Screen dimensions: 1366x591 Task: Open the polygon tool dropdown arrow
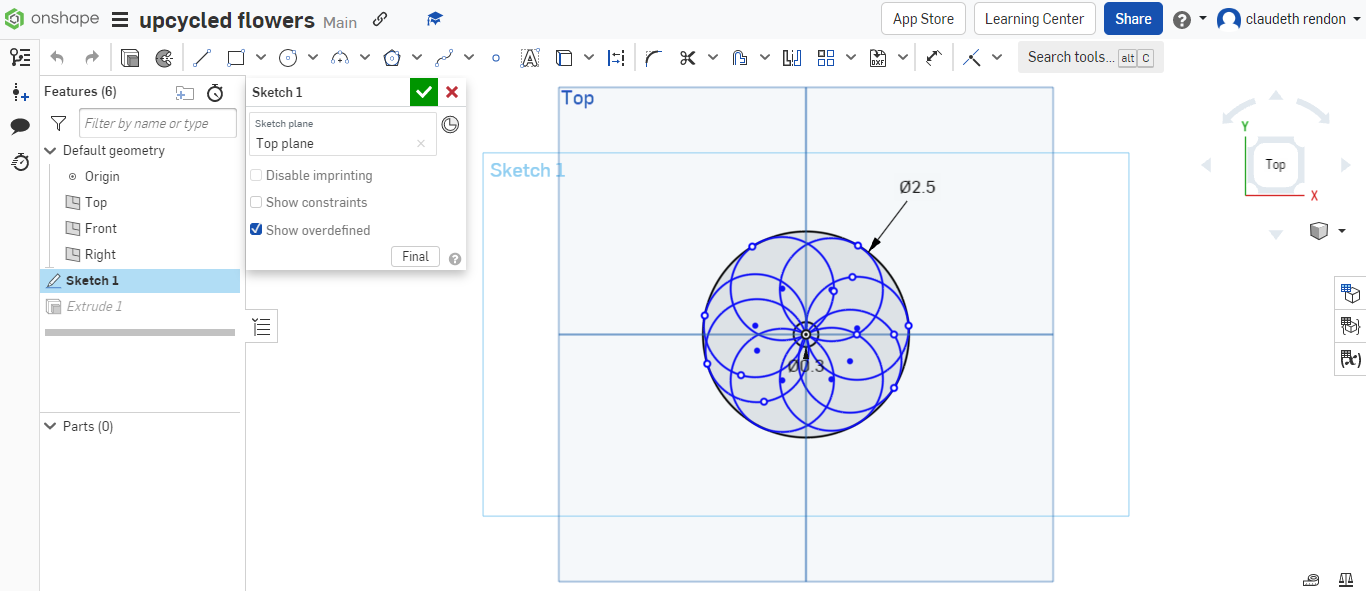(x=417, y=58)
